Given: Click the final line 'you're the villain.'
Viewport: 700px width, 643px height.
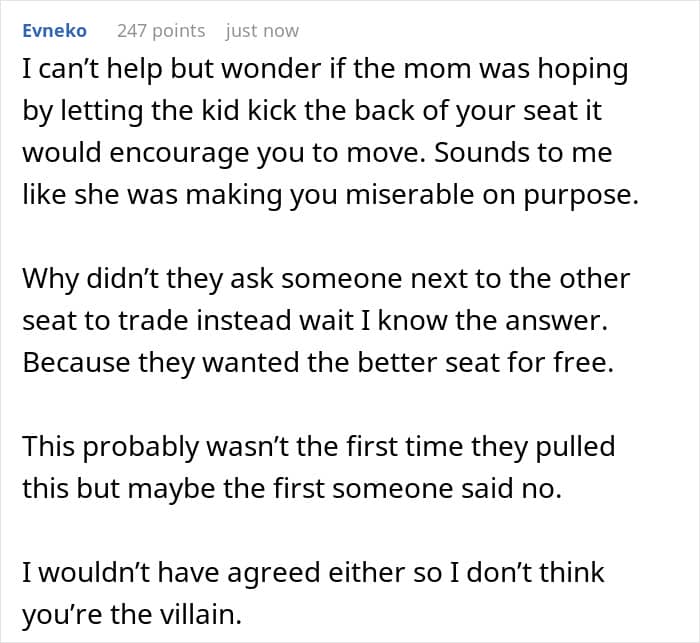Looking at the screenshot, I should click(132, 614).
